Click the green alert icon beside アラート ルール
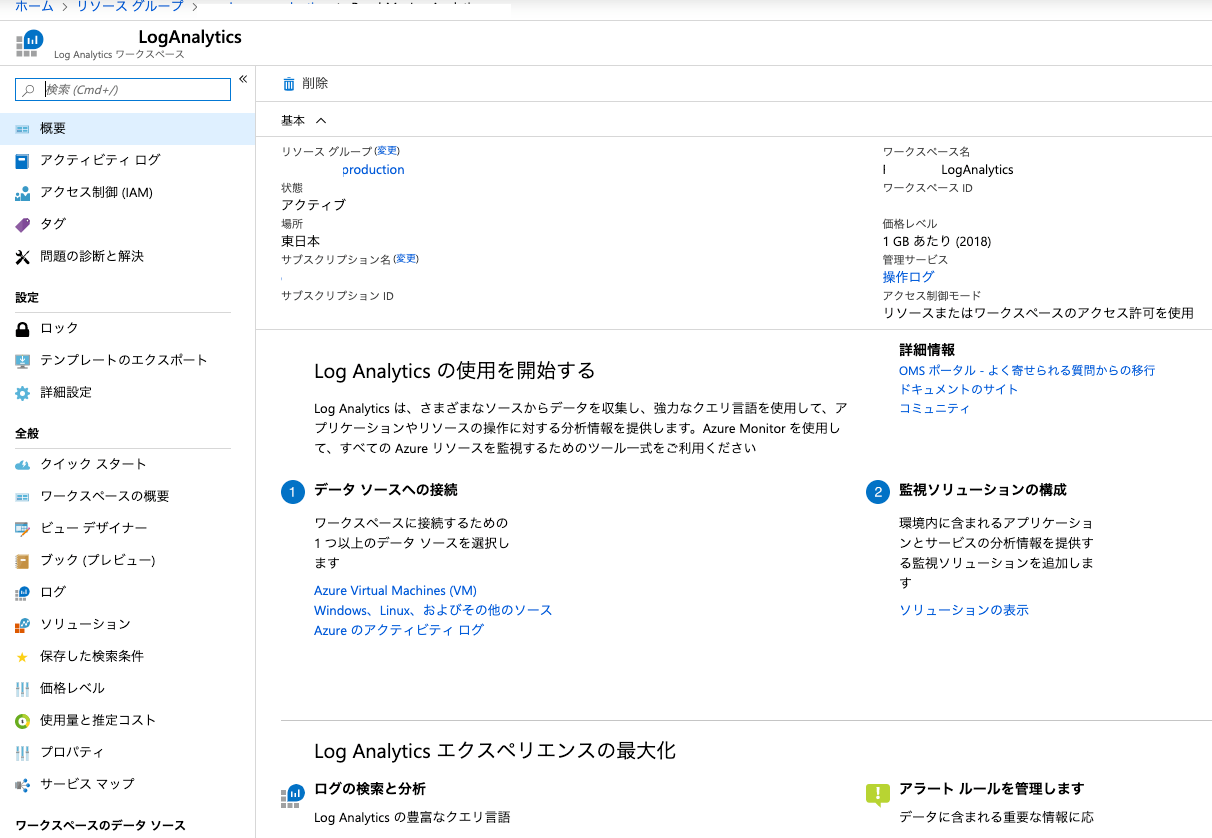This screenshot has width=1212, height=838. coord(877,795)
